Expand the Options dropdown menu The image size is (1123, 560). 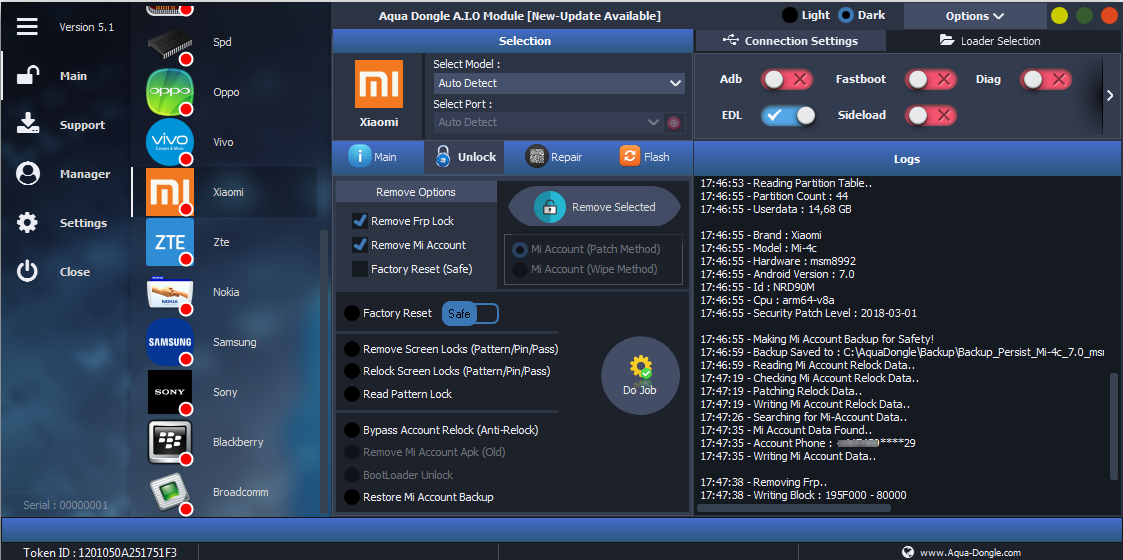975,16
